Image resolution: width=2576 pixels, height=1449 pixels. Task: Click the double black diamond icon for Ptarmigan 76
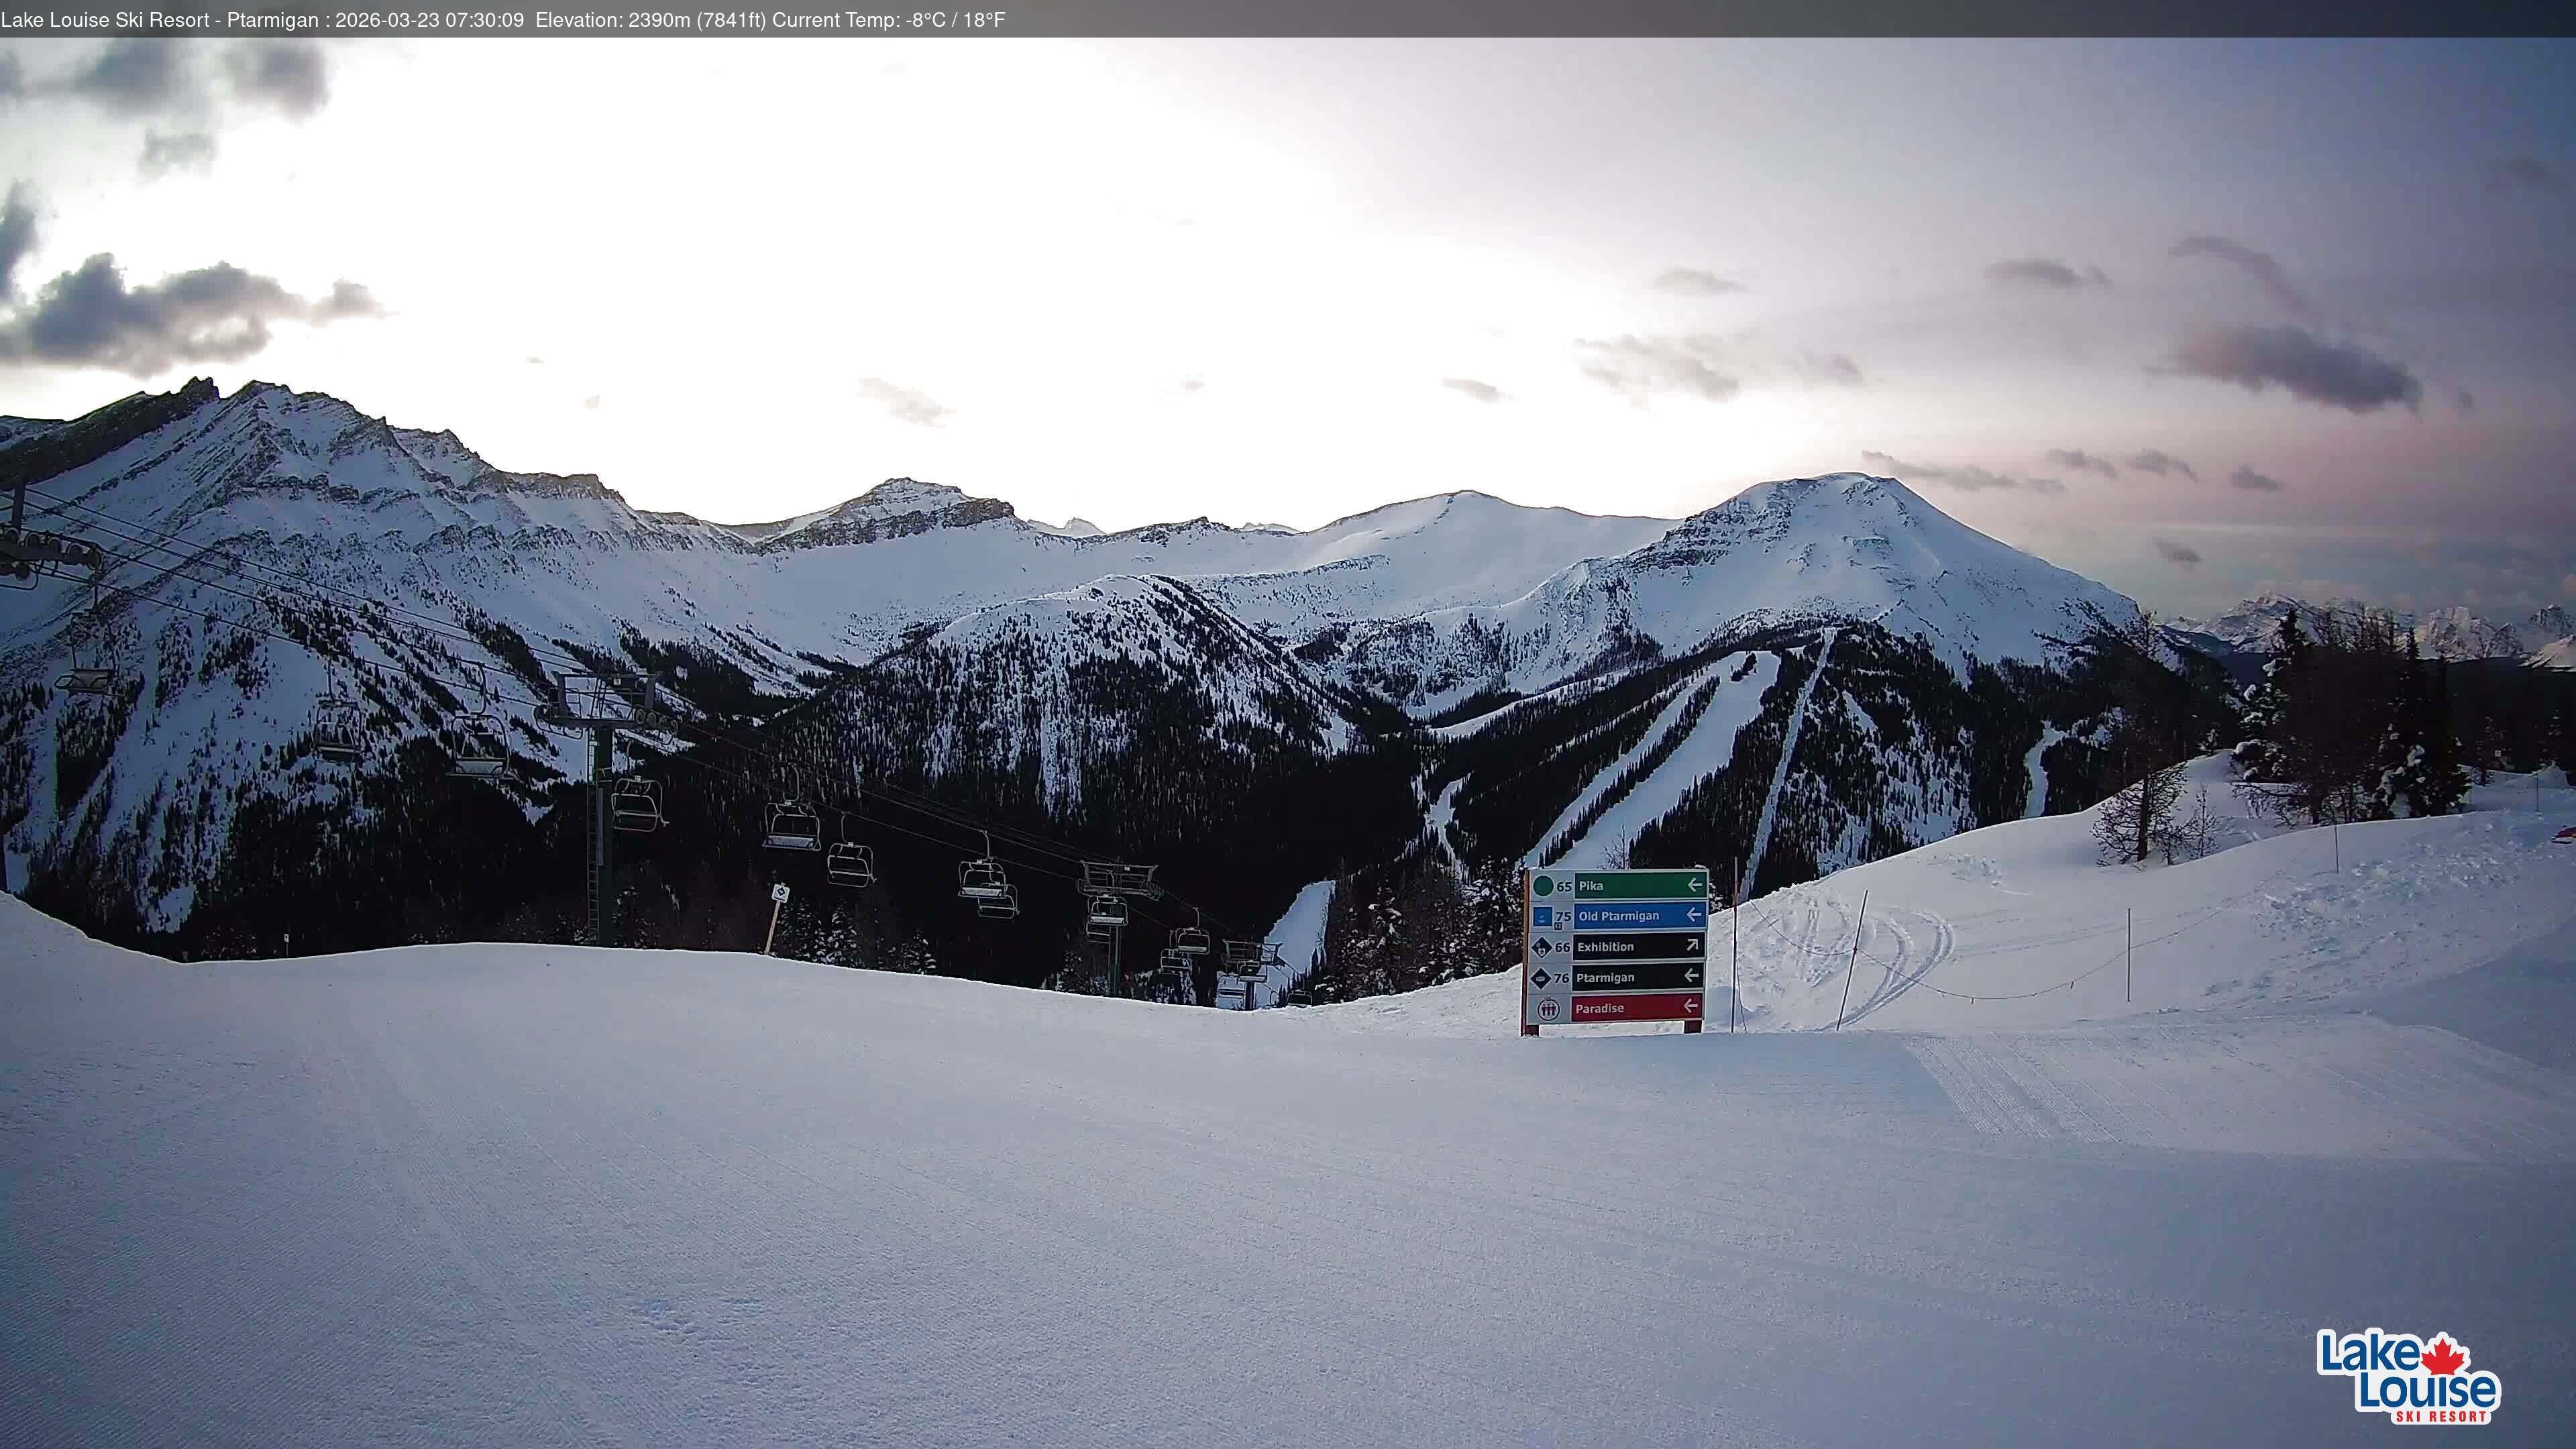1541,979
